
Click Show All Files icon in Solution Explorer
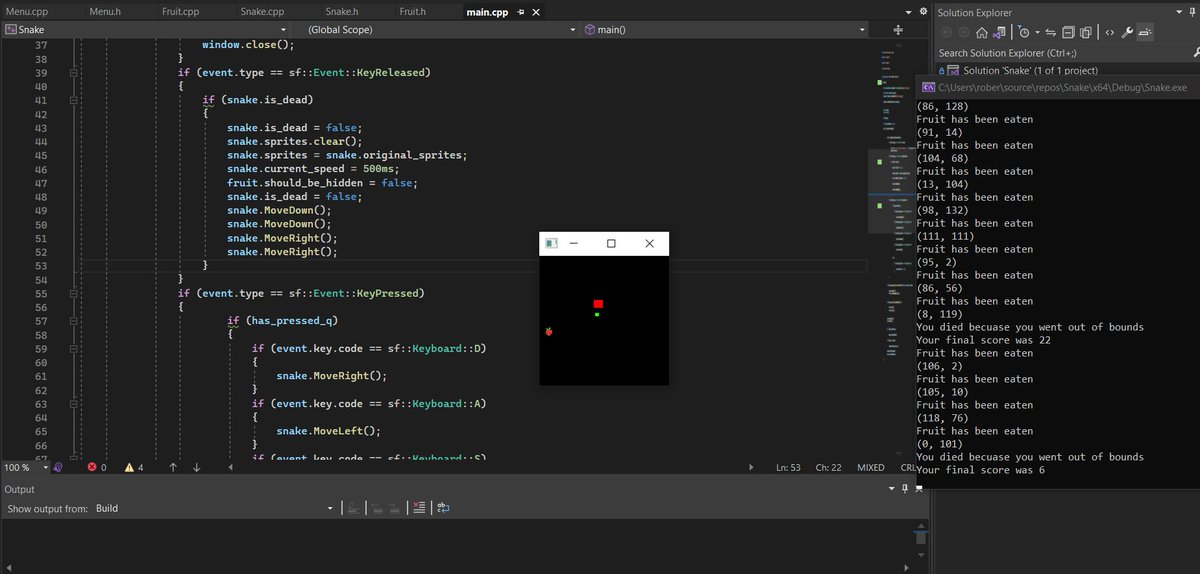pos(1086,32)
